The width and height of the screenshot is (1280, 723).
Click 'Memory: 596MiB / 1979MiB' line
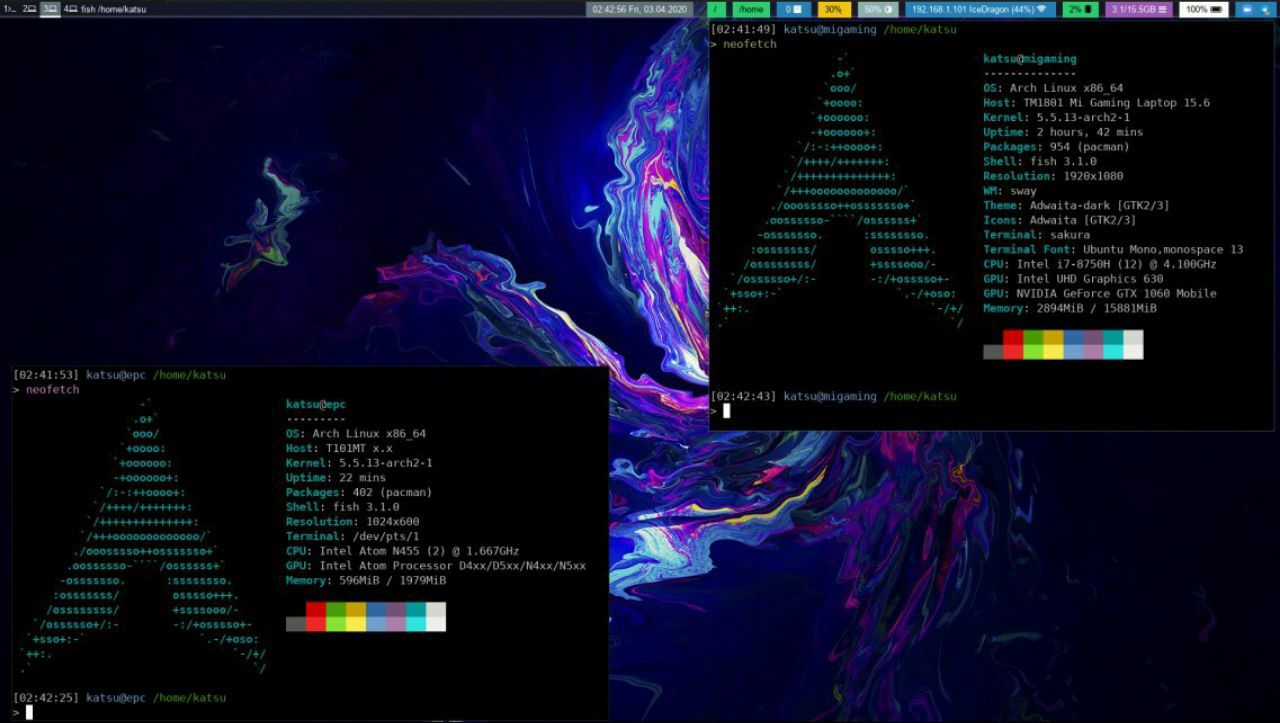tap(366, 580)
